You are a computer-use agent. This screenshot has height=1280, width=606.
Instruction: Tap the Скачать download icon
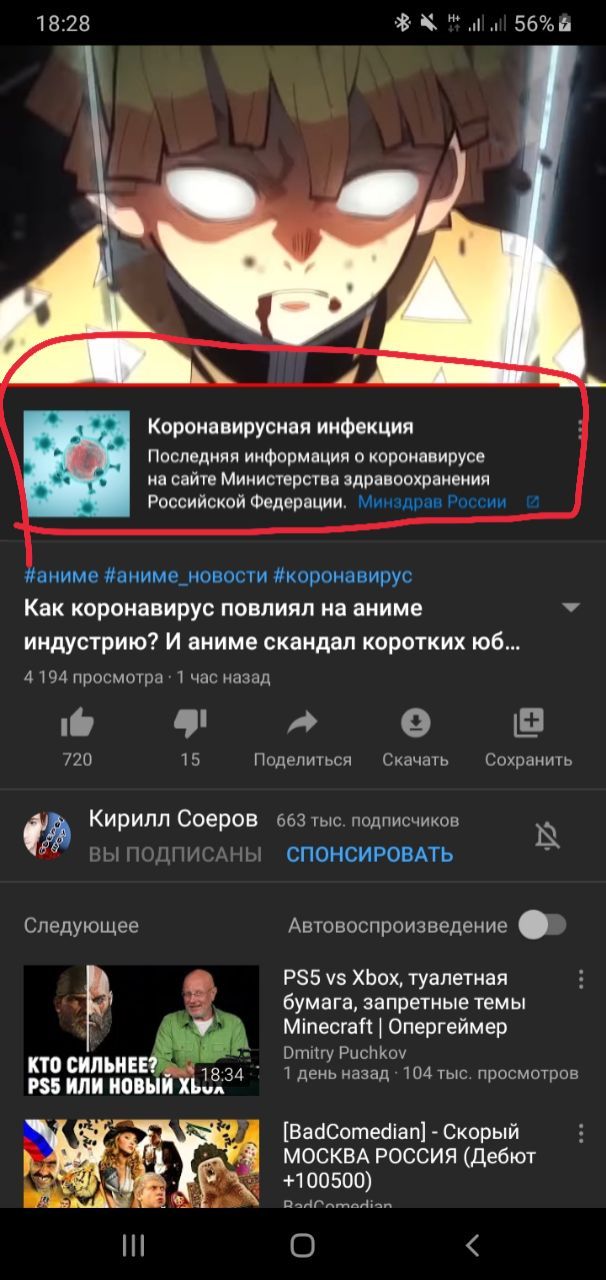[415, 722]
